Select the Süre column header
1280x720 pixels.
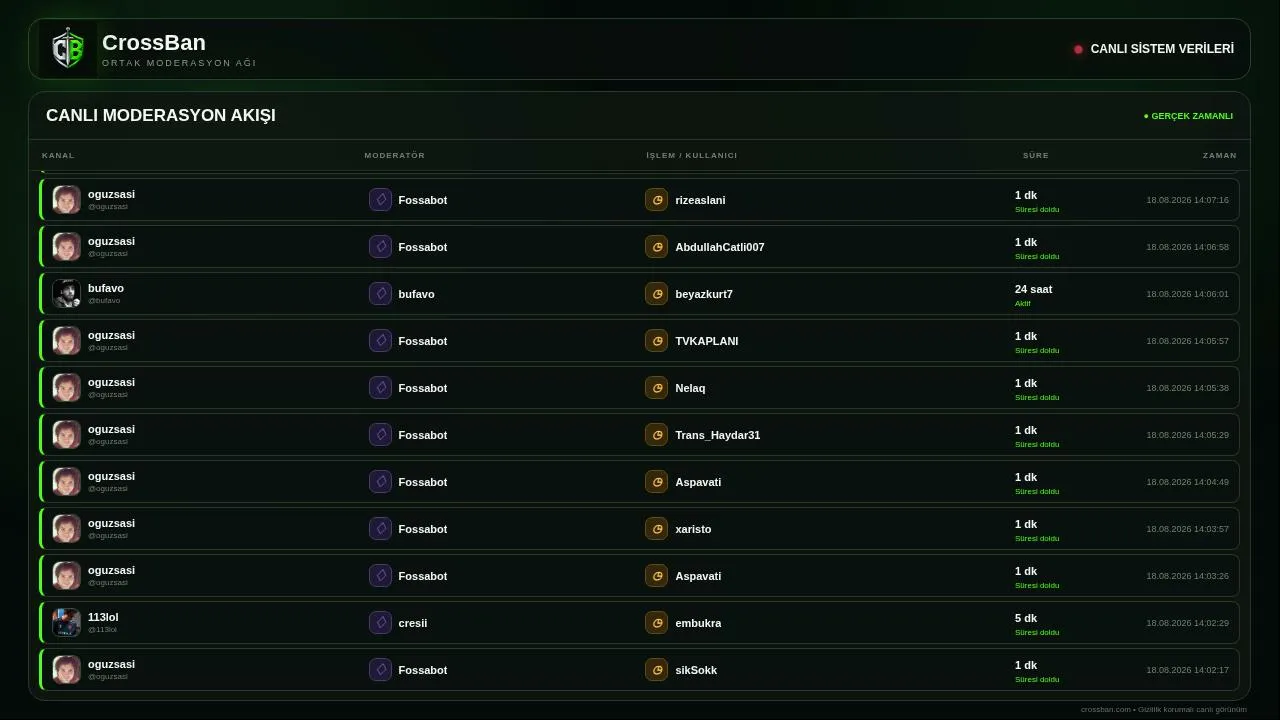pos(1036,155)
